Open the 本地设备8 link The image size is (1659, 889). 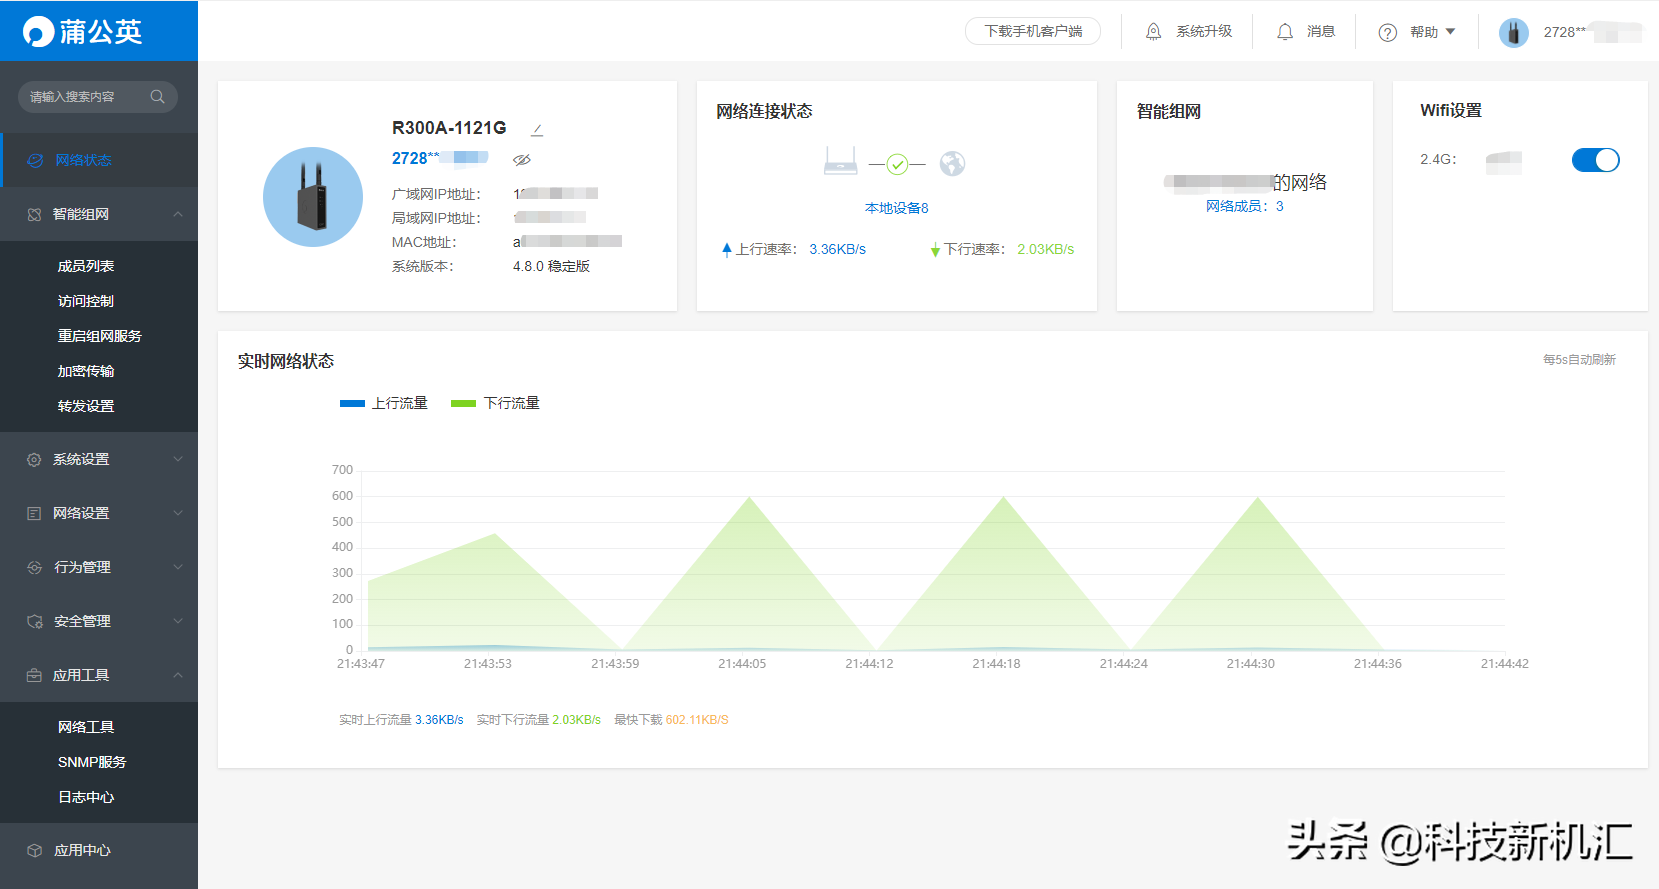click(897, 208)
